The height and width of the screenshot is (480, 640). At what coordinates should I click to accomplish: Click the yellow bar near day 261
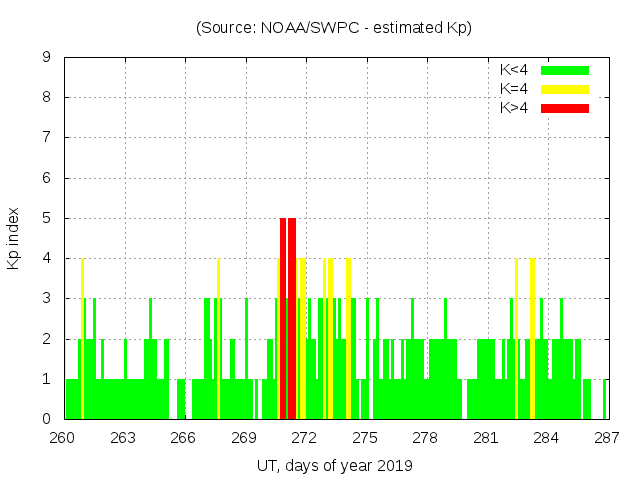(x=82, y=340)
